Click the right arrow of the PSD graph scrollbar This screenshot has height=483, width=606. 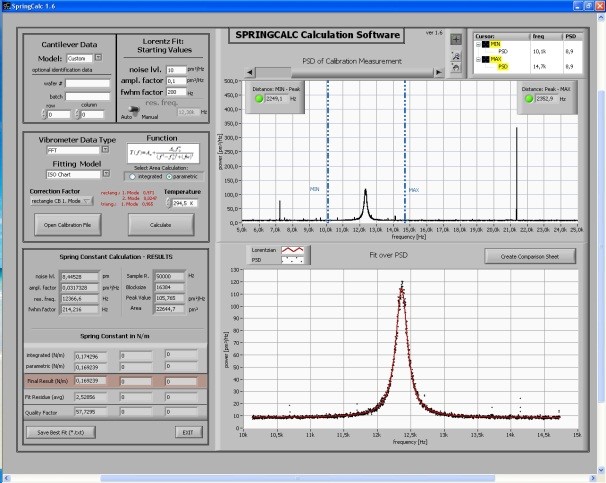click(x=439, y=72)
